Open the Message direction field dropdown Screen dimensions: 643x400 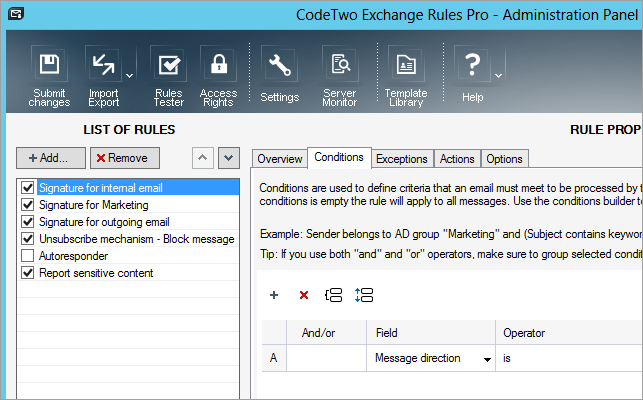[x=487, y=359]
